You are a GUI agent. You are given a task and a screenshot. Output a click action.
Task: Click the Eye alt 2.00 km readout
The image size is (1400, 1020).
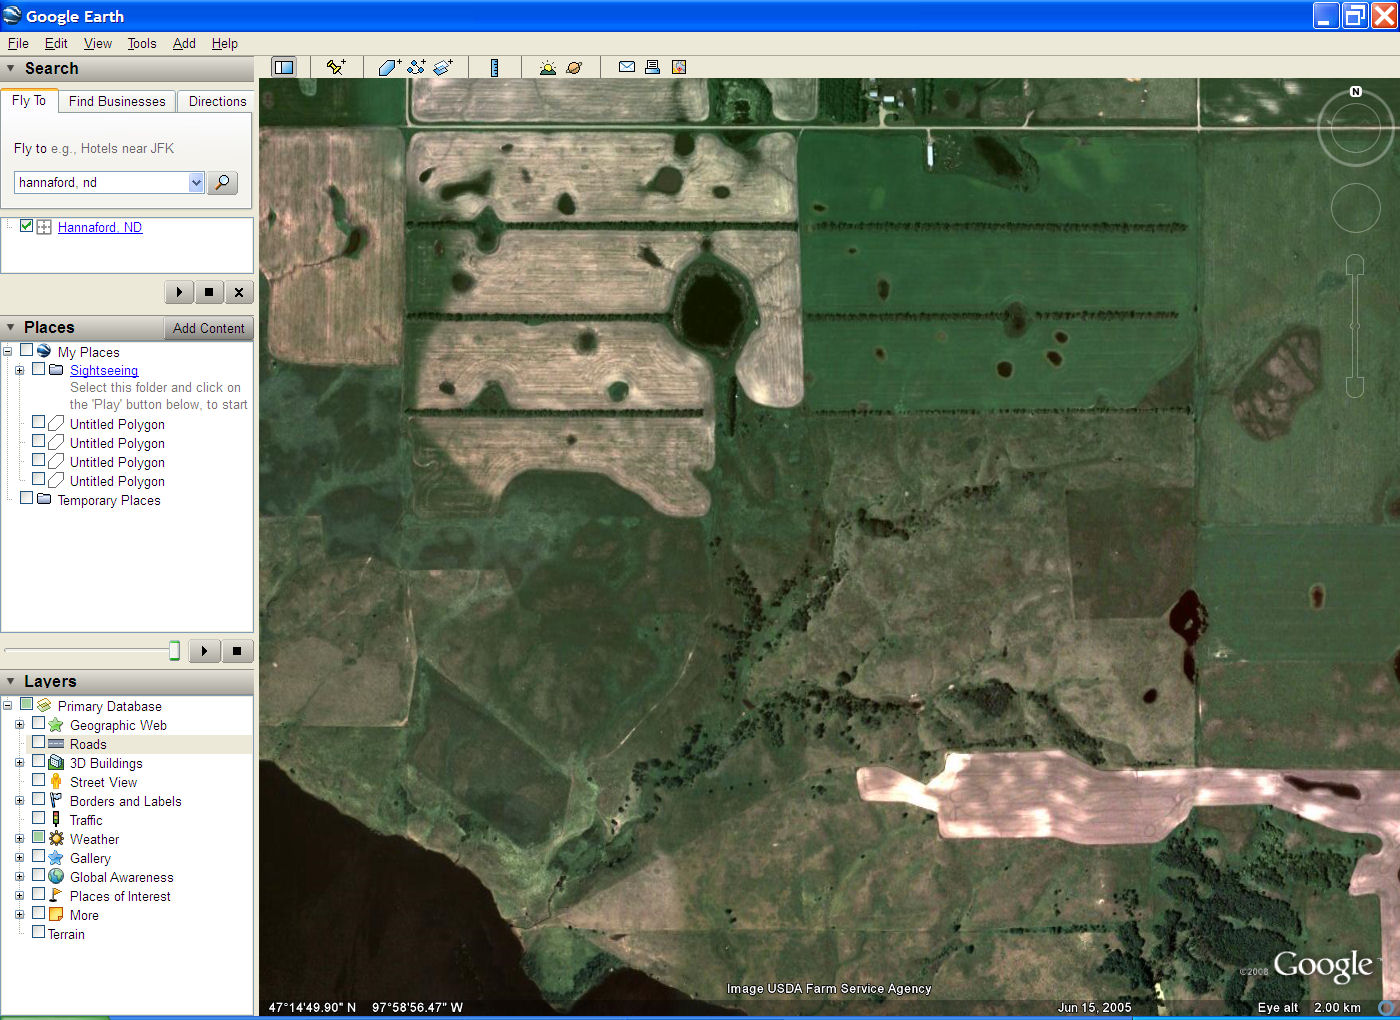1309,1007
